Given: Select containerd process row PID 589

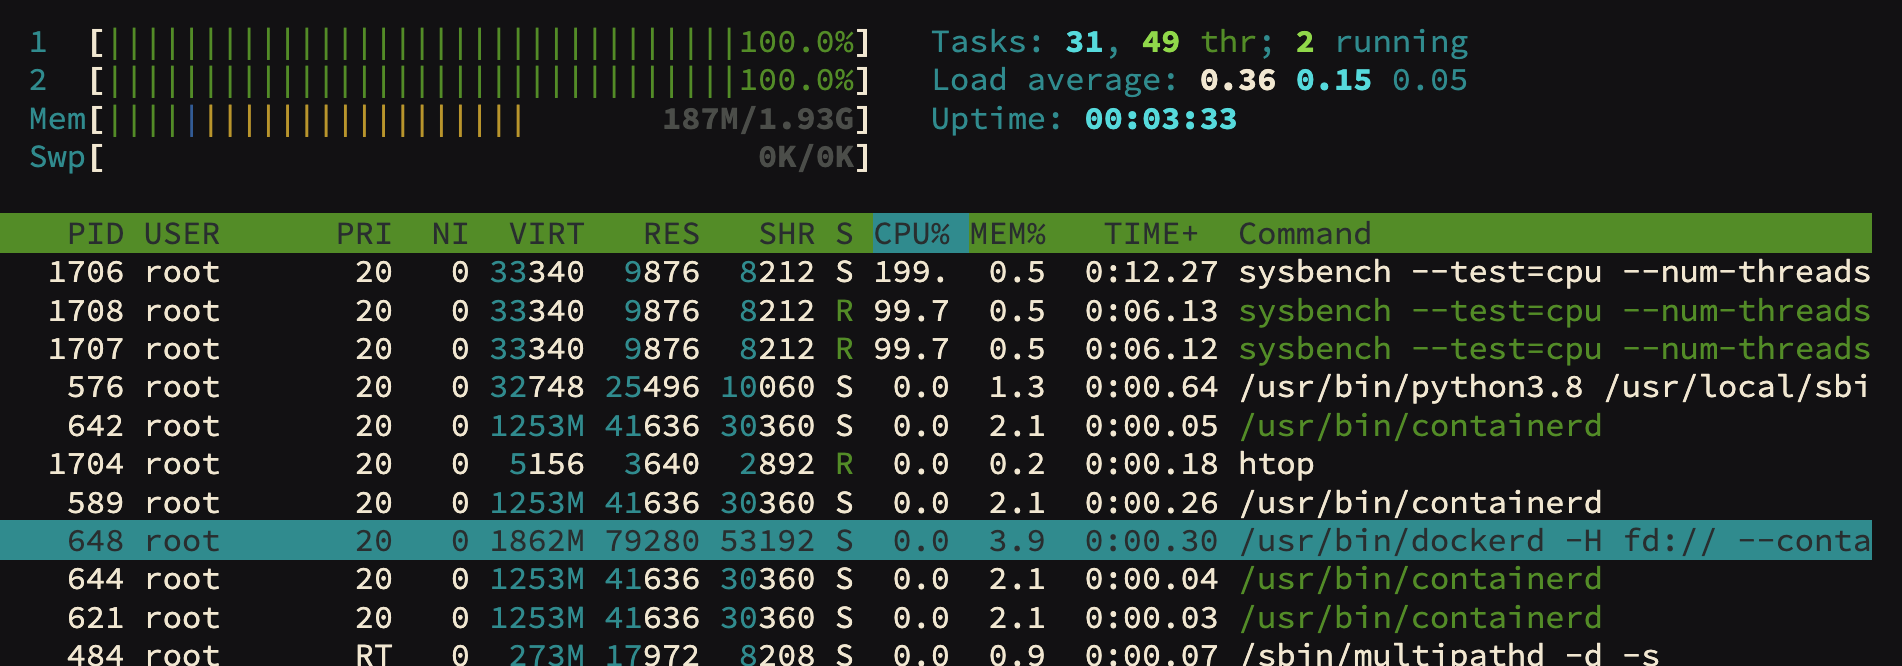Looking at the screenshot, I should coord(936,502).
